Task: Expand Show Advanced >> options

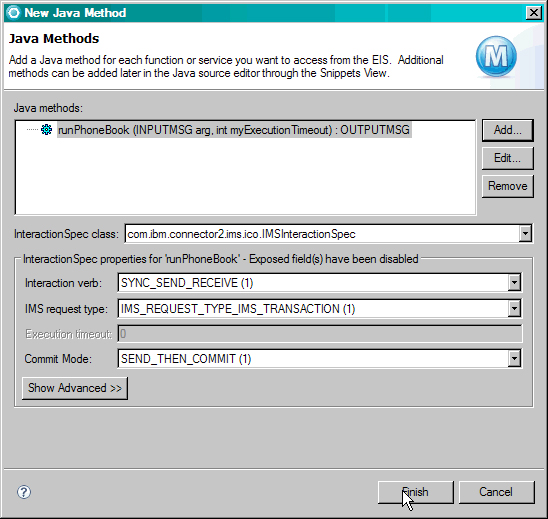Action: pos(75,388)
